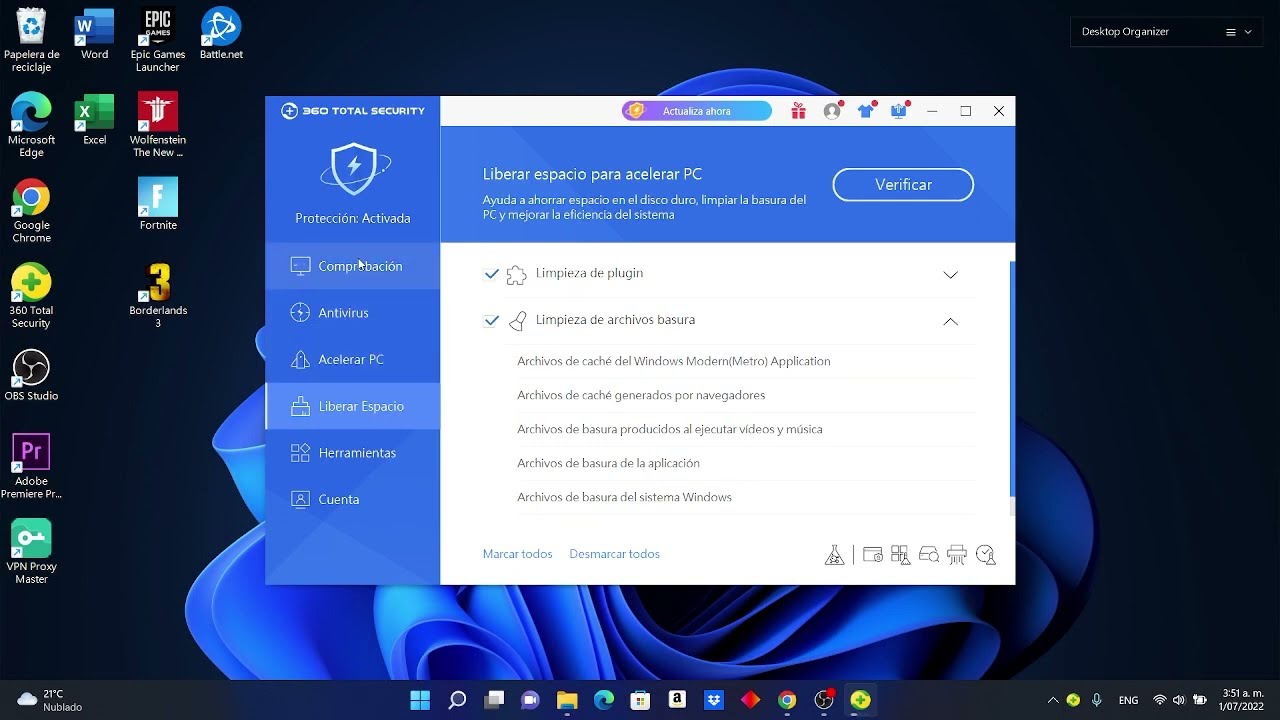1280x720 pixels.
Task: Open the system grid cleanup broom icon
Action: coord(900,555)
